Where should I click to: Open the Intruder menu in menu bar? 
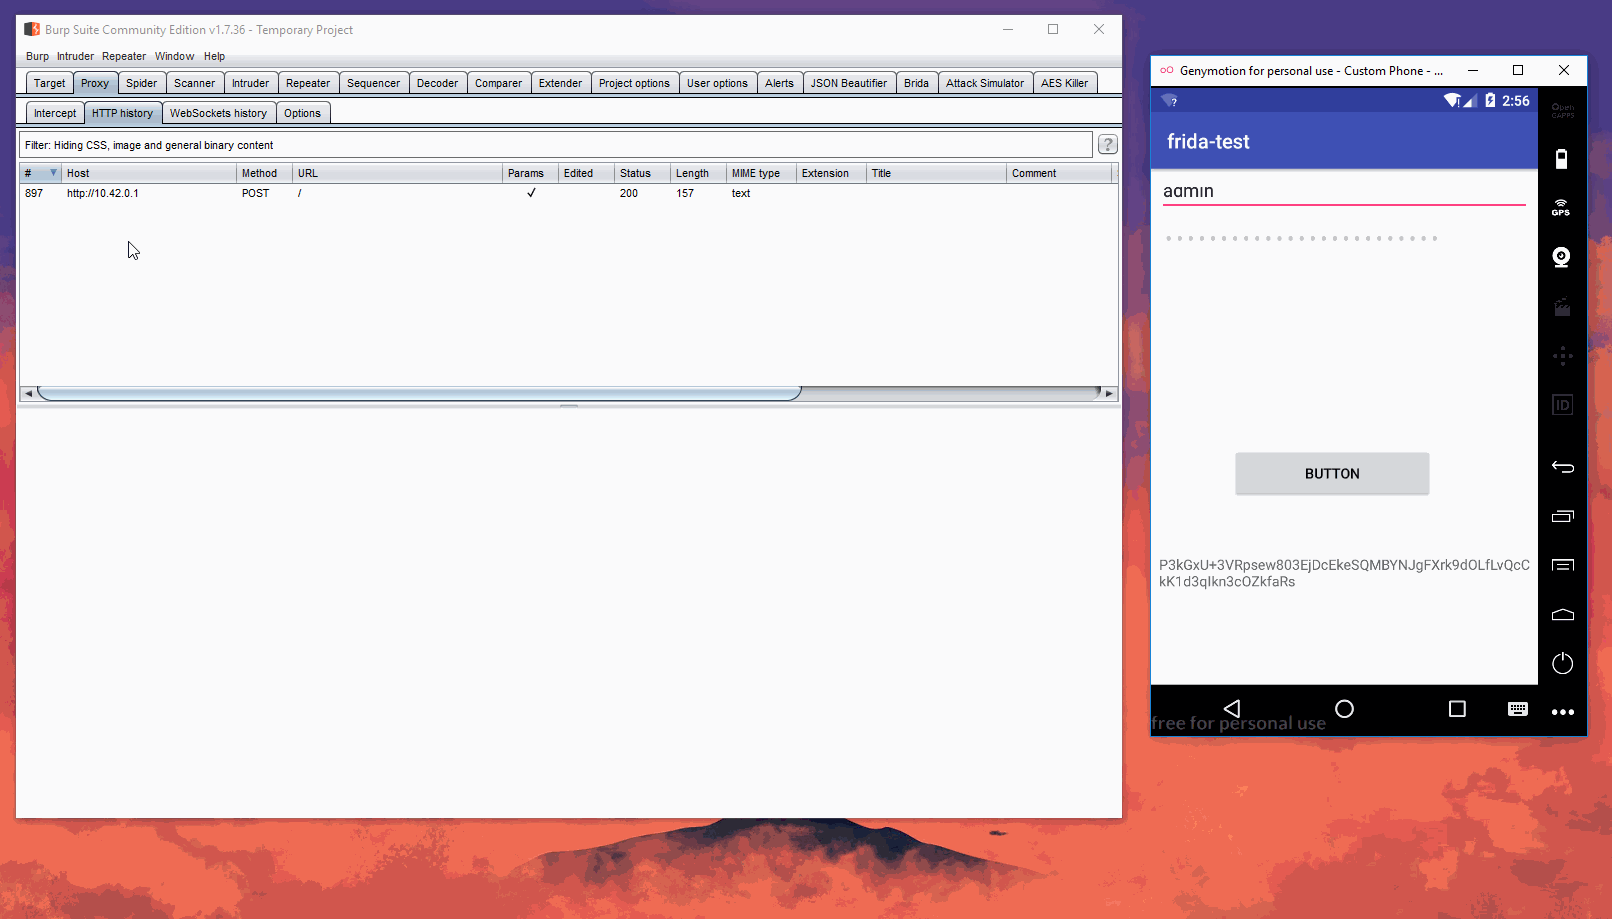(75, 56)
